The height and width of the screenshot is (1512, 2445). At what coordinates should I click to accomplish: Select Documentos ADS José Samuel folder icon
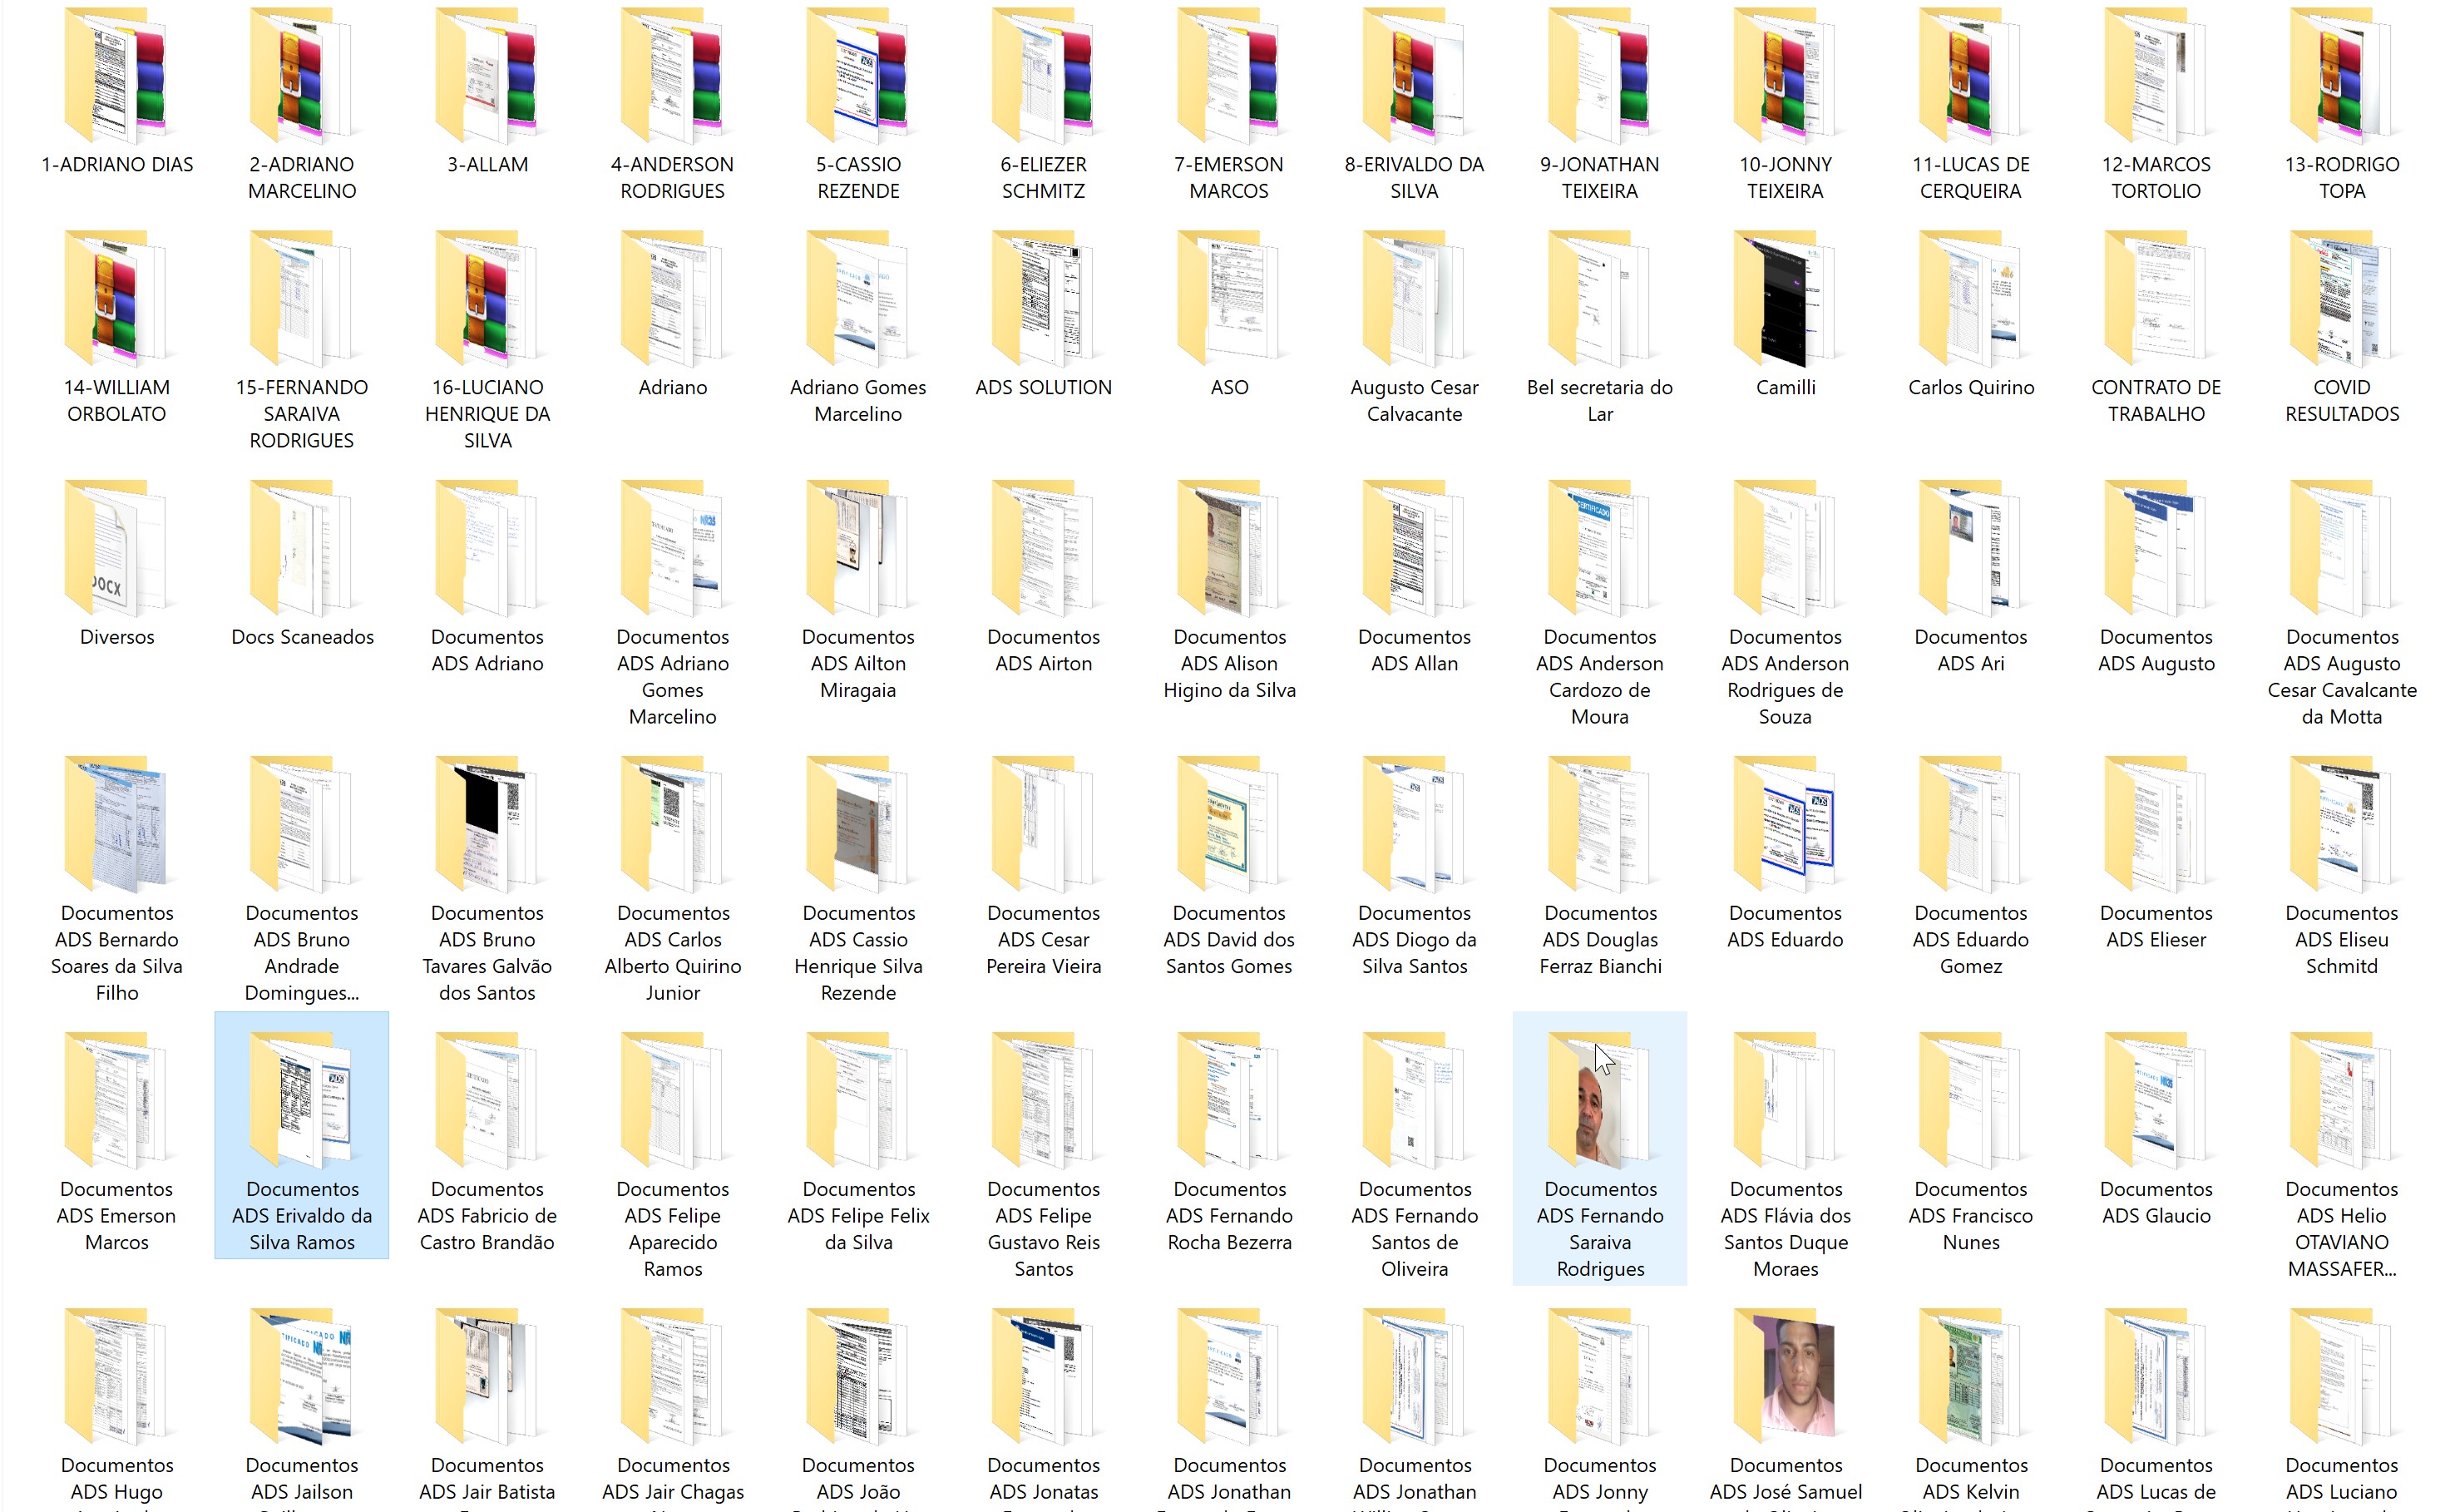coord(1786,1376)
